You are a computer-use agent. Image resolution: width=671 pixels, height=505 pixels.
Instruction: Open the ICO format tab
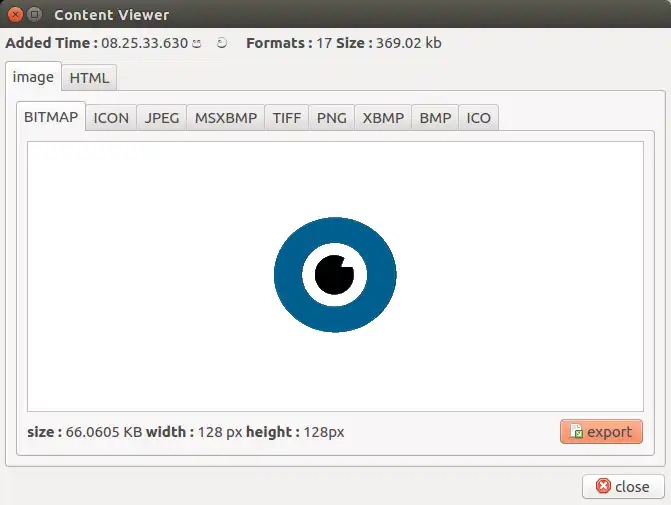[478, 118]
